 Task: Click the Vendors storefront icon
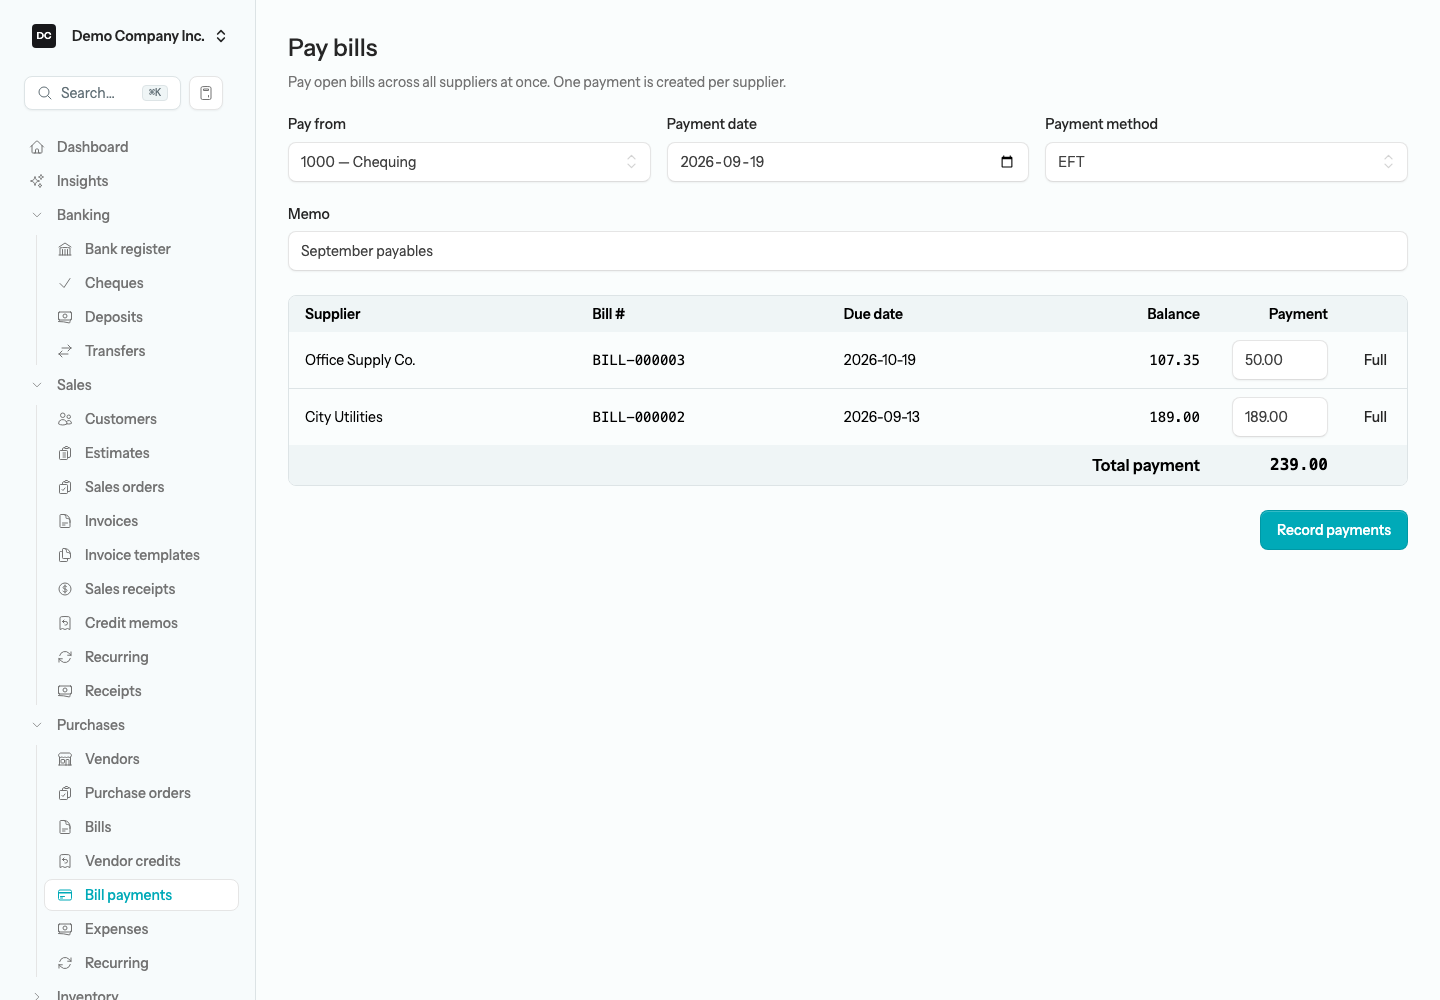65,759
